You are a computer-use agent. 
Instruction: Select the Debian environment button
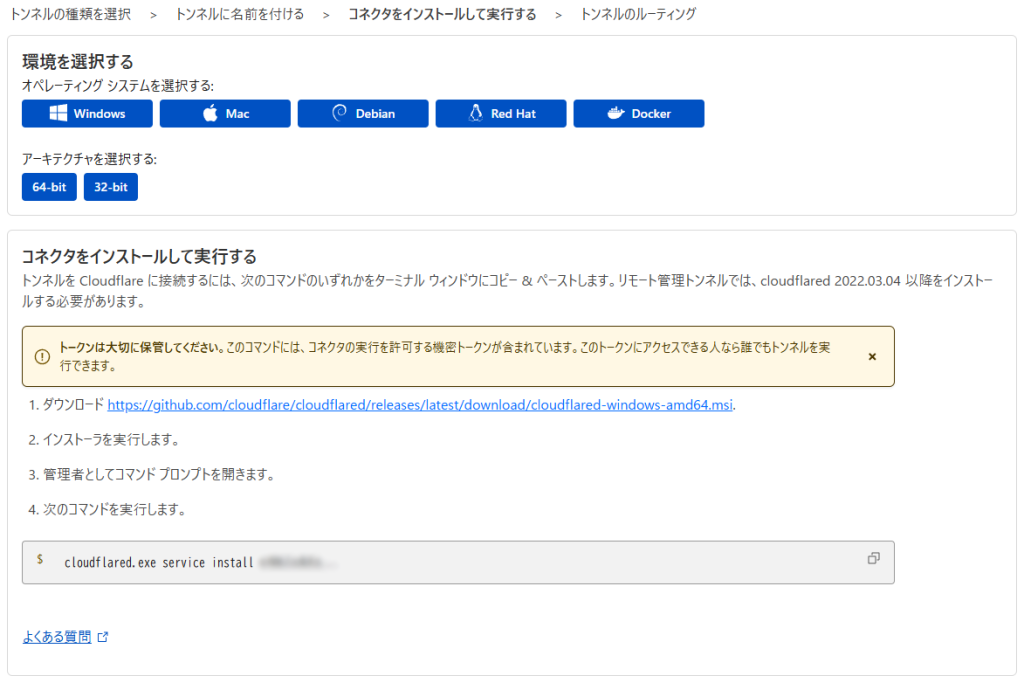363,114
